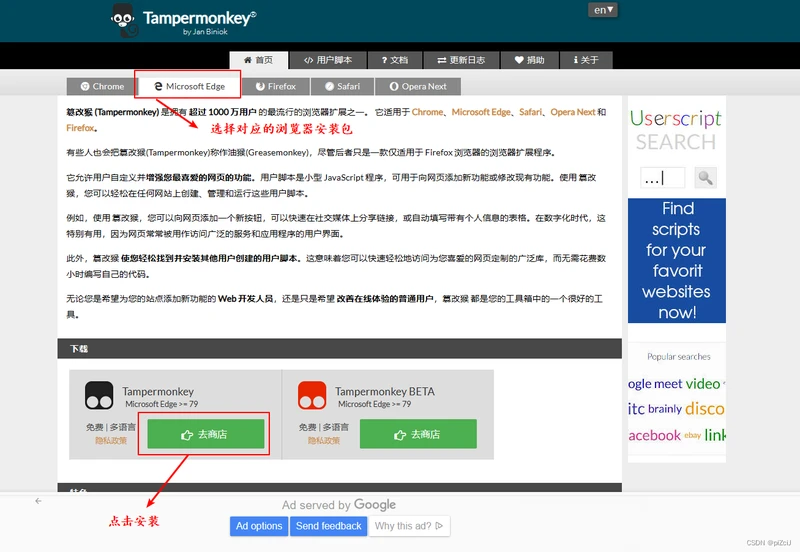
Task: Click the Ad options button
Action: (x=259, y=526)
